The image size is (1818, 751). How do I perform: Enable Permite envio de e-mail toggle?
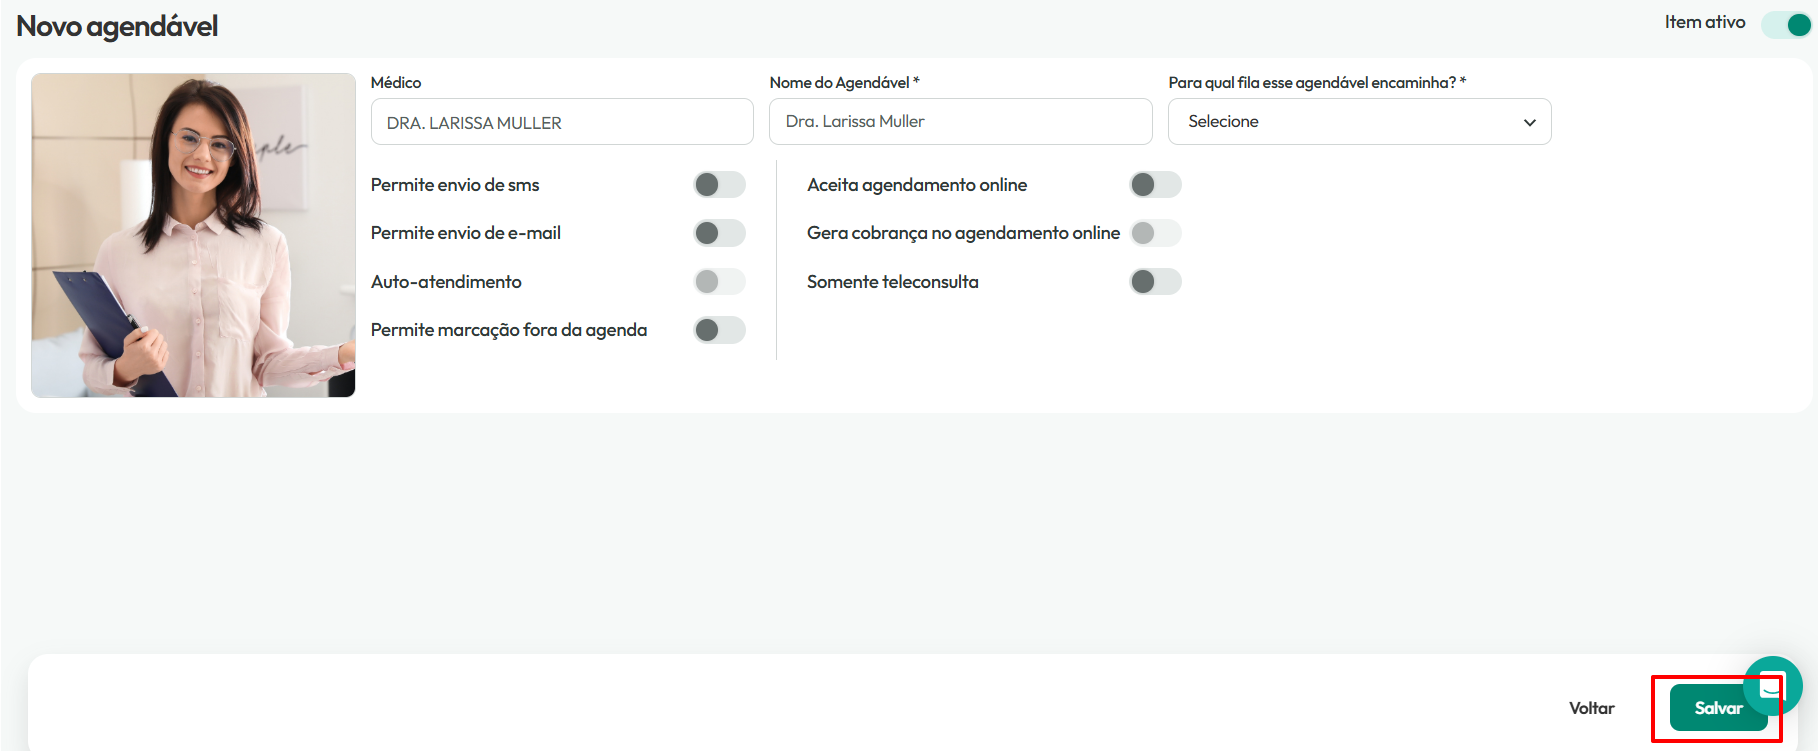tap(720, 233)
